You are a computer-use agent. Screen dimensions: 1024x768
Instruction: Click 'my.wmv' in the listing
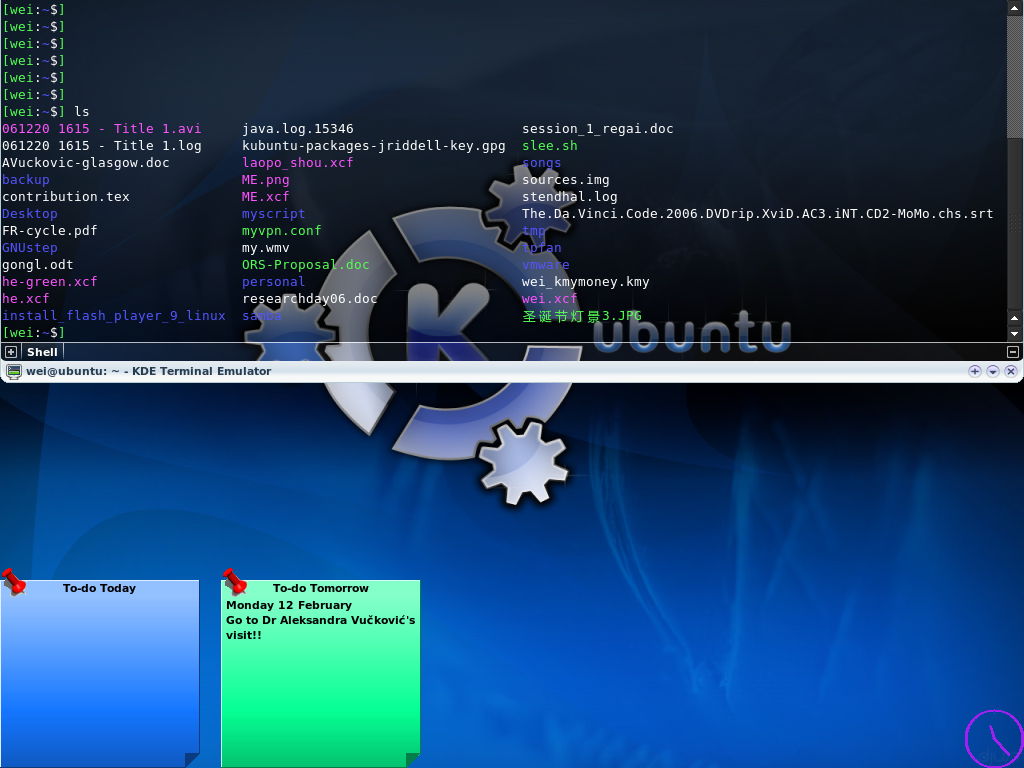(x=266, y=248)
